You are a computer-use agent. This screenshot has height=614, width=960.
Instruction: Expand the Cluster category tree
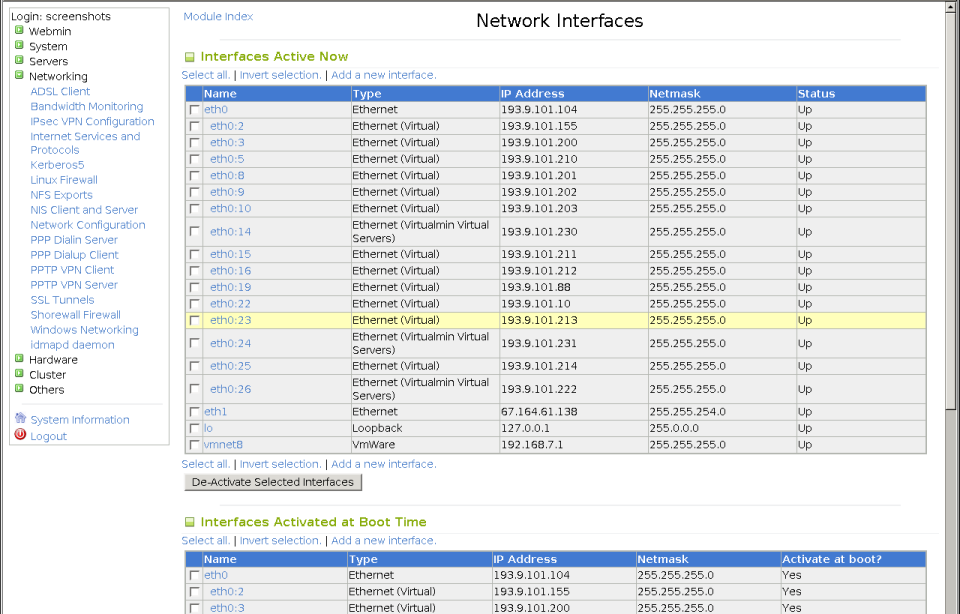(x=17, y=374)
